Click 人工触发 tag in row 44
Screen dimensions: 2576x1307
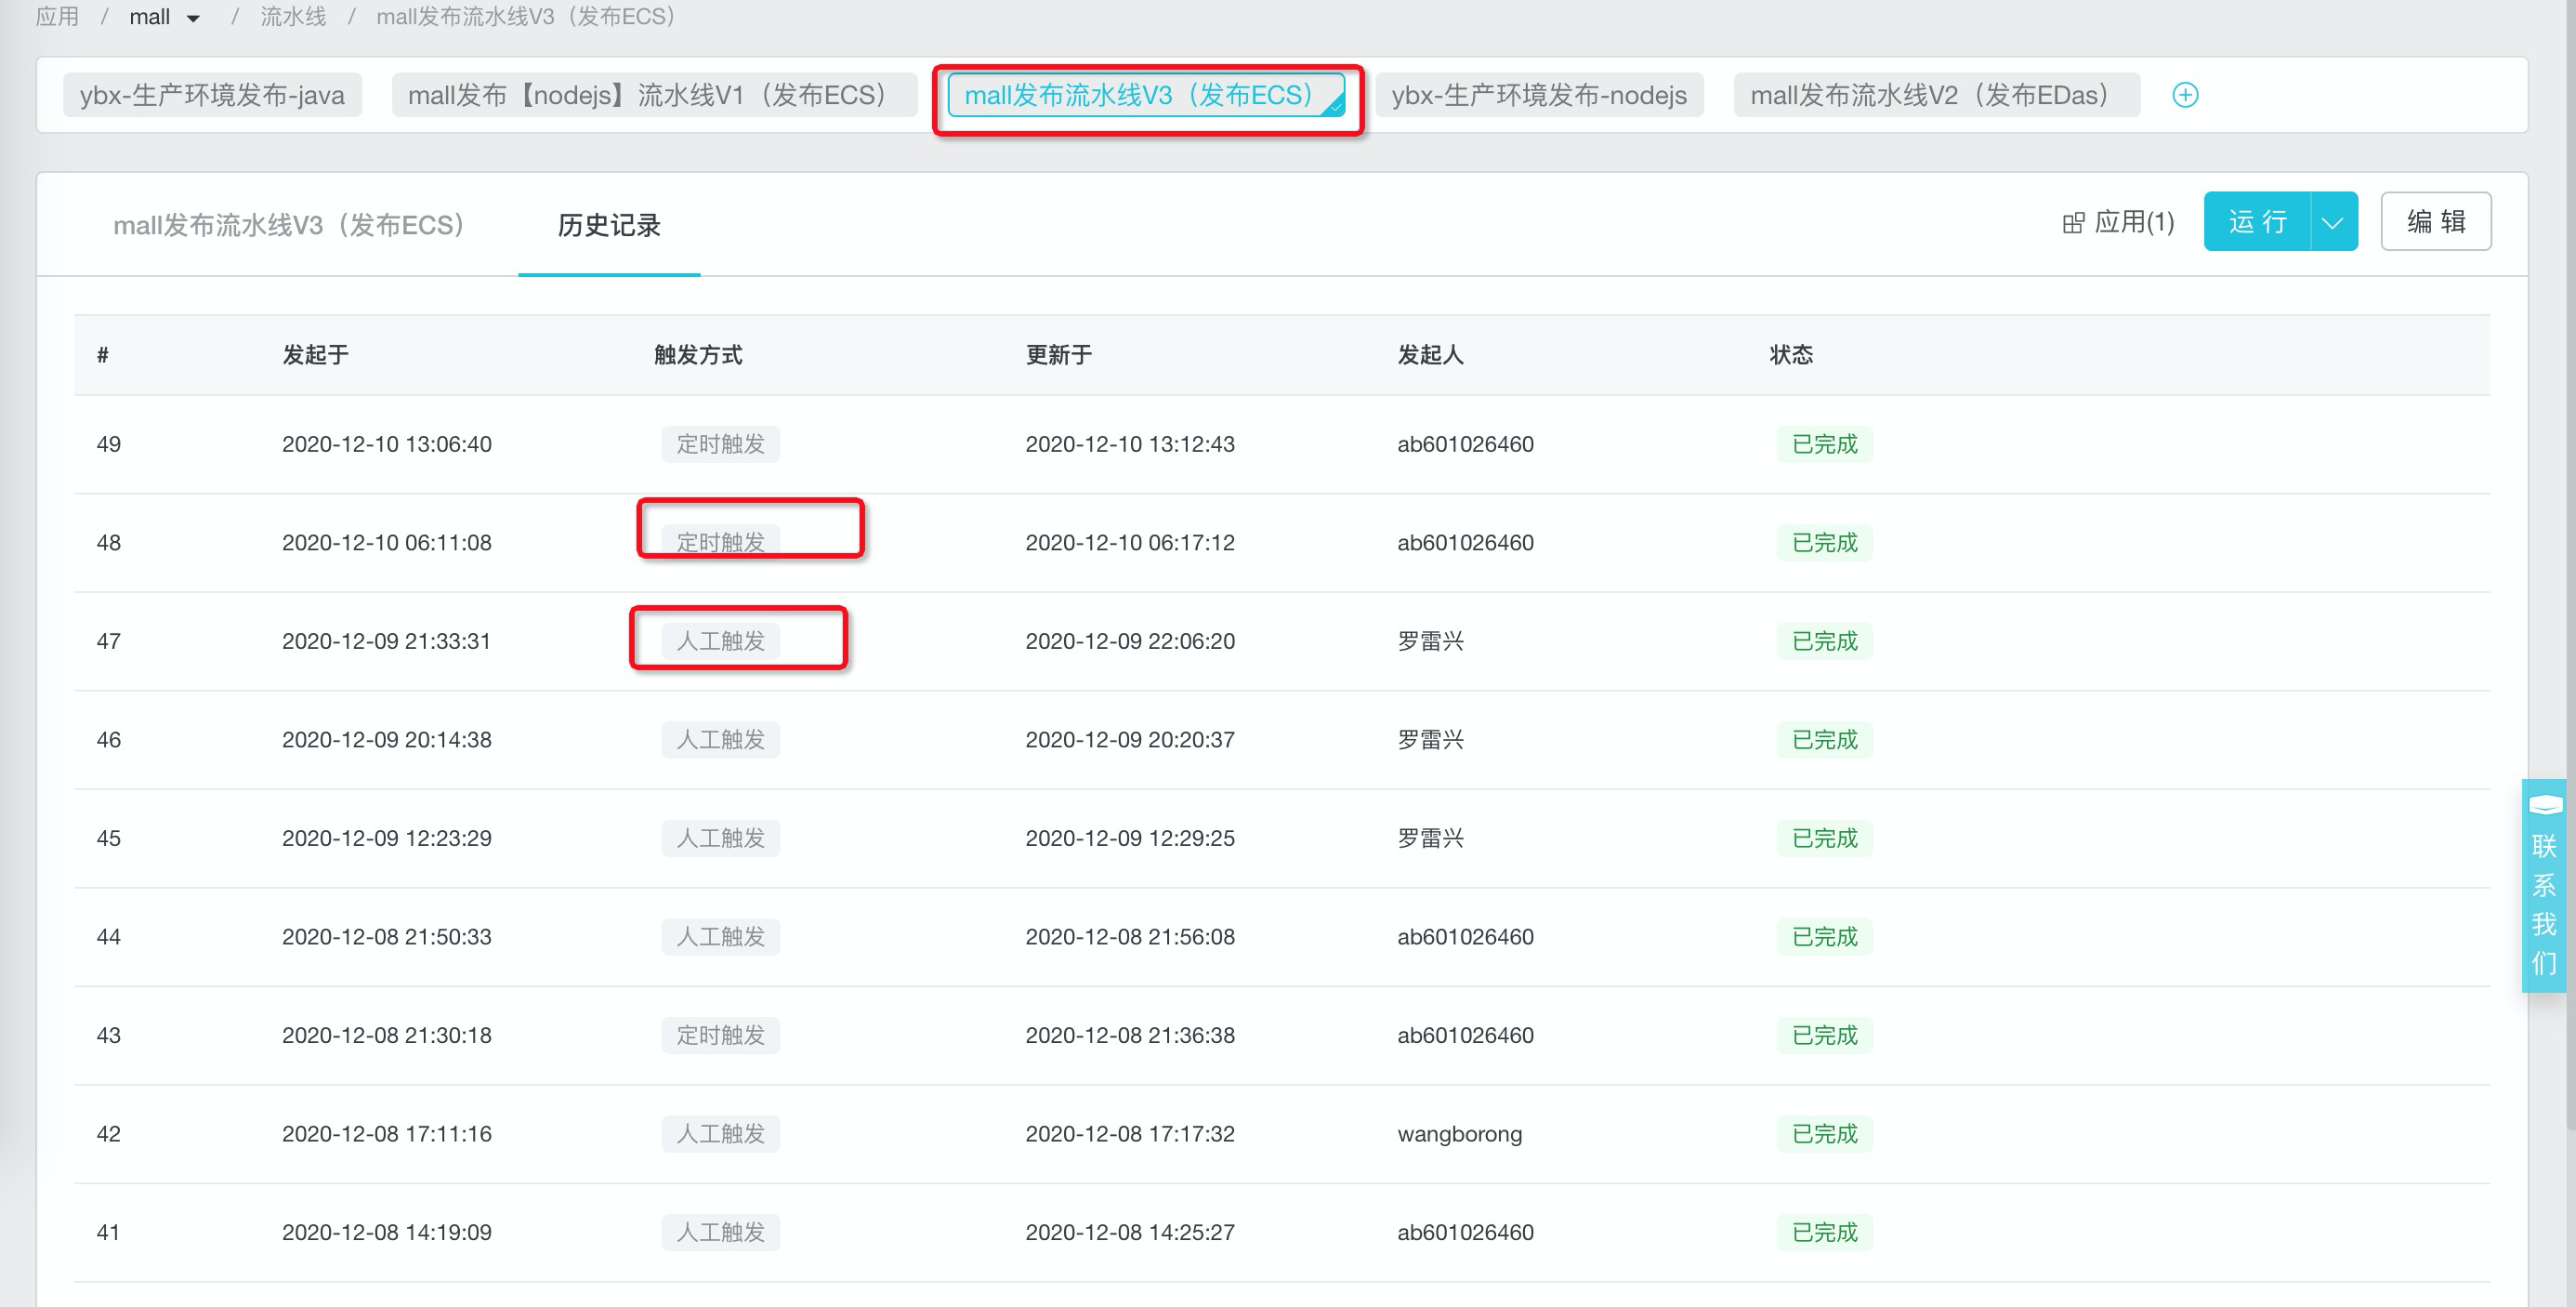tap(720, 937)
